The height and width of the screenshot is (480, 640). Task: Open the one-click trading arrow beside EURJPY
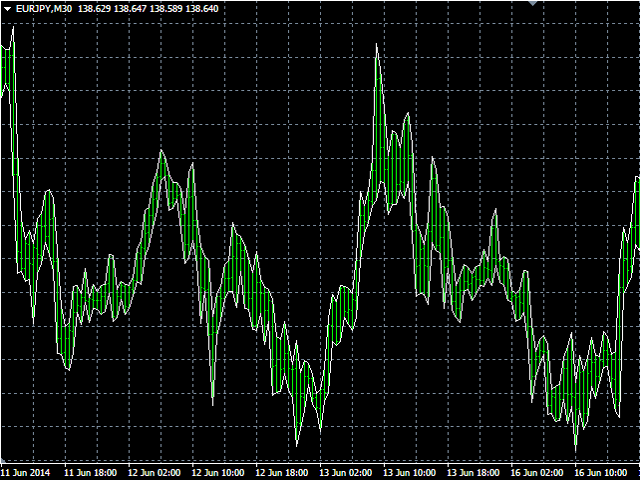click(7, 9)
